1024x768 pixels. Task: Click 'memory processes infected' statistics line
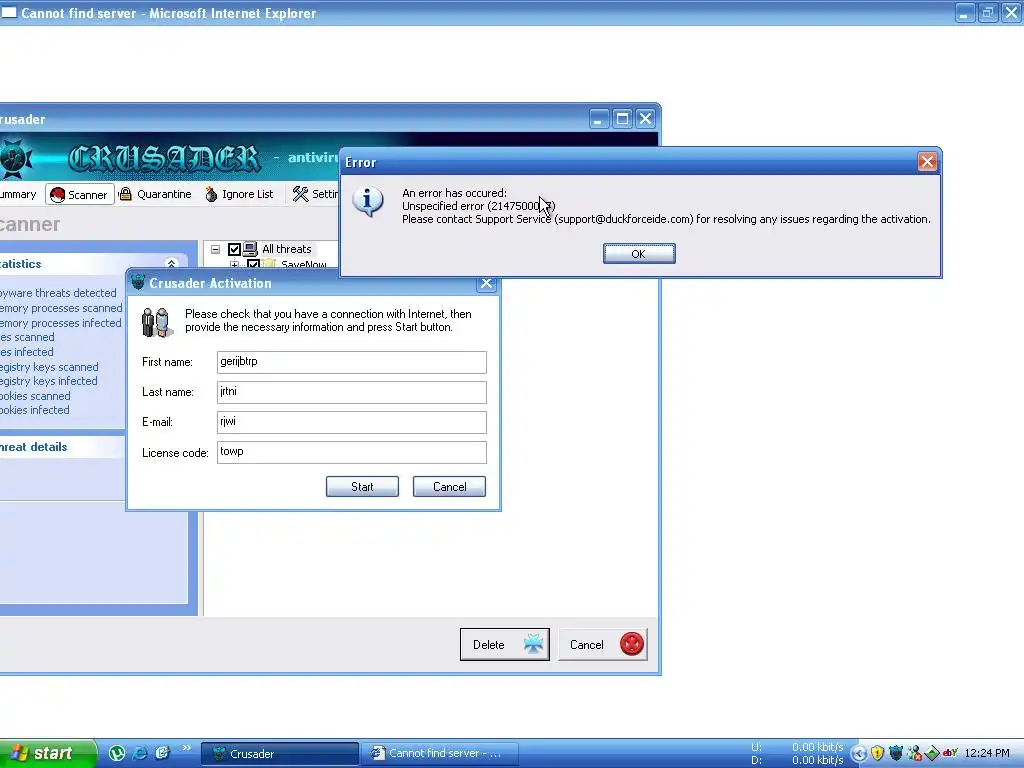click(61, 323)
